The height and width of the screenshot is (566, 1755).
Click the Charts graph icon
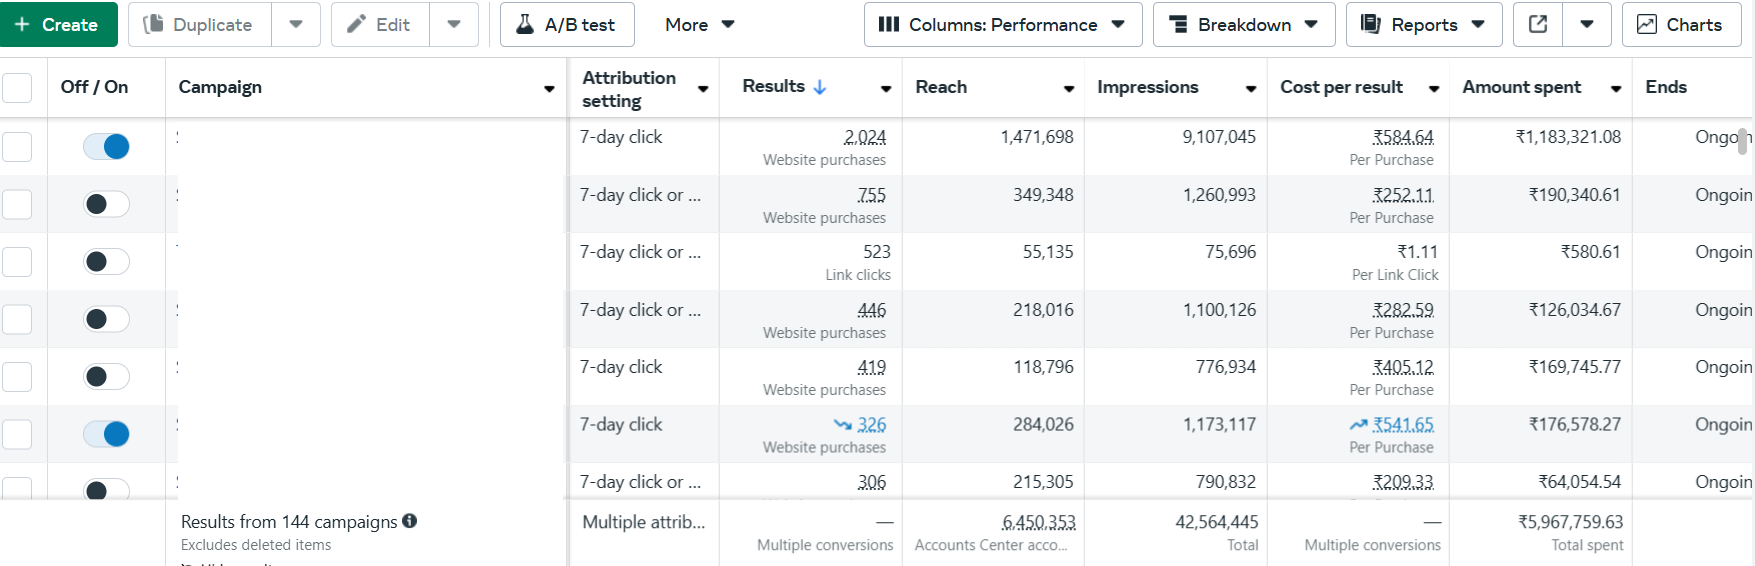pyautogui.click(x=1646, y=25)
